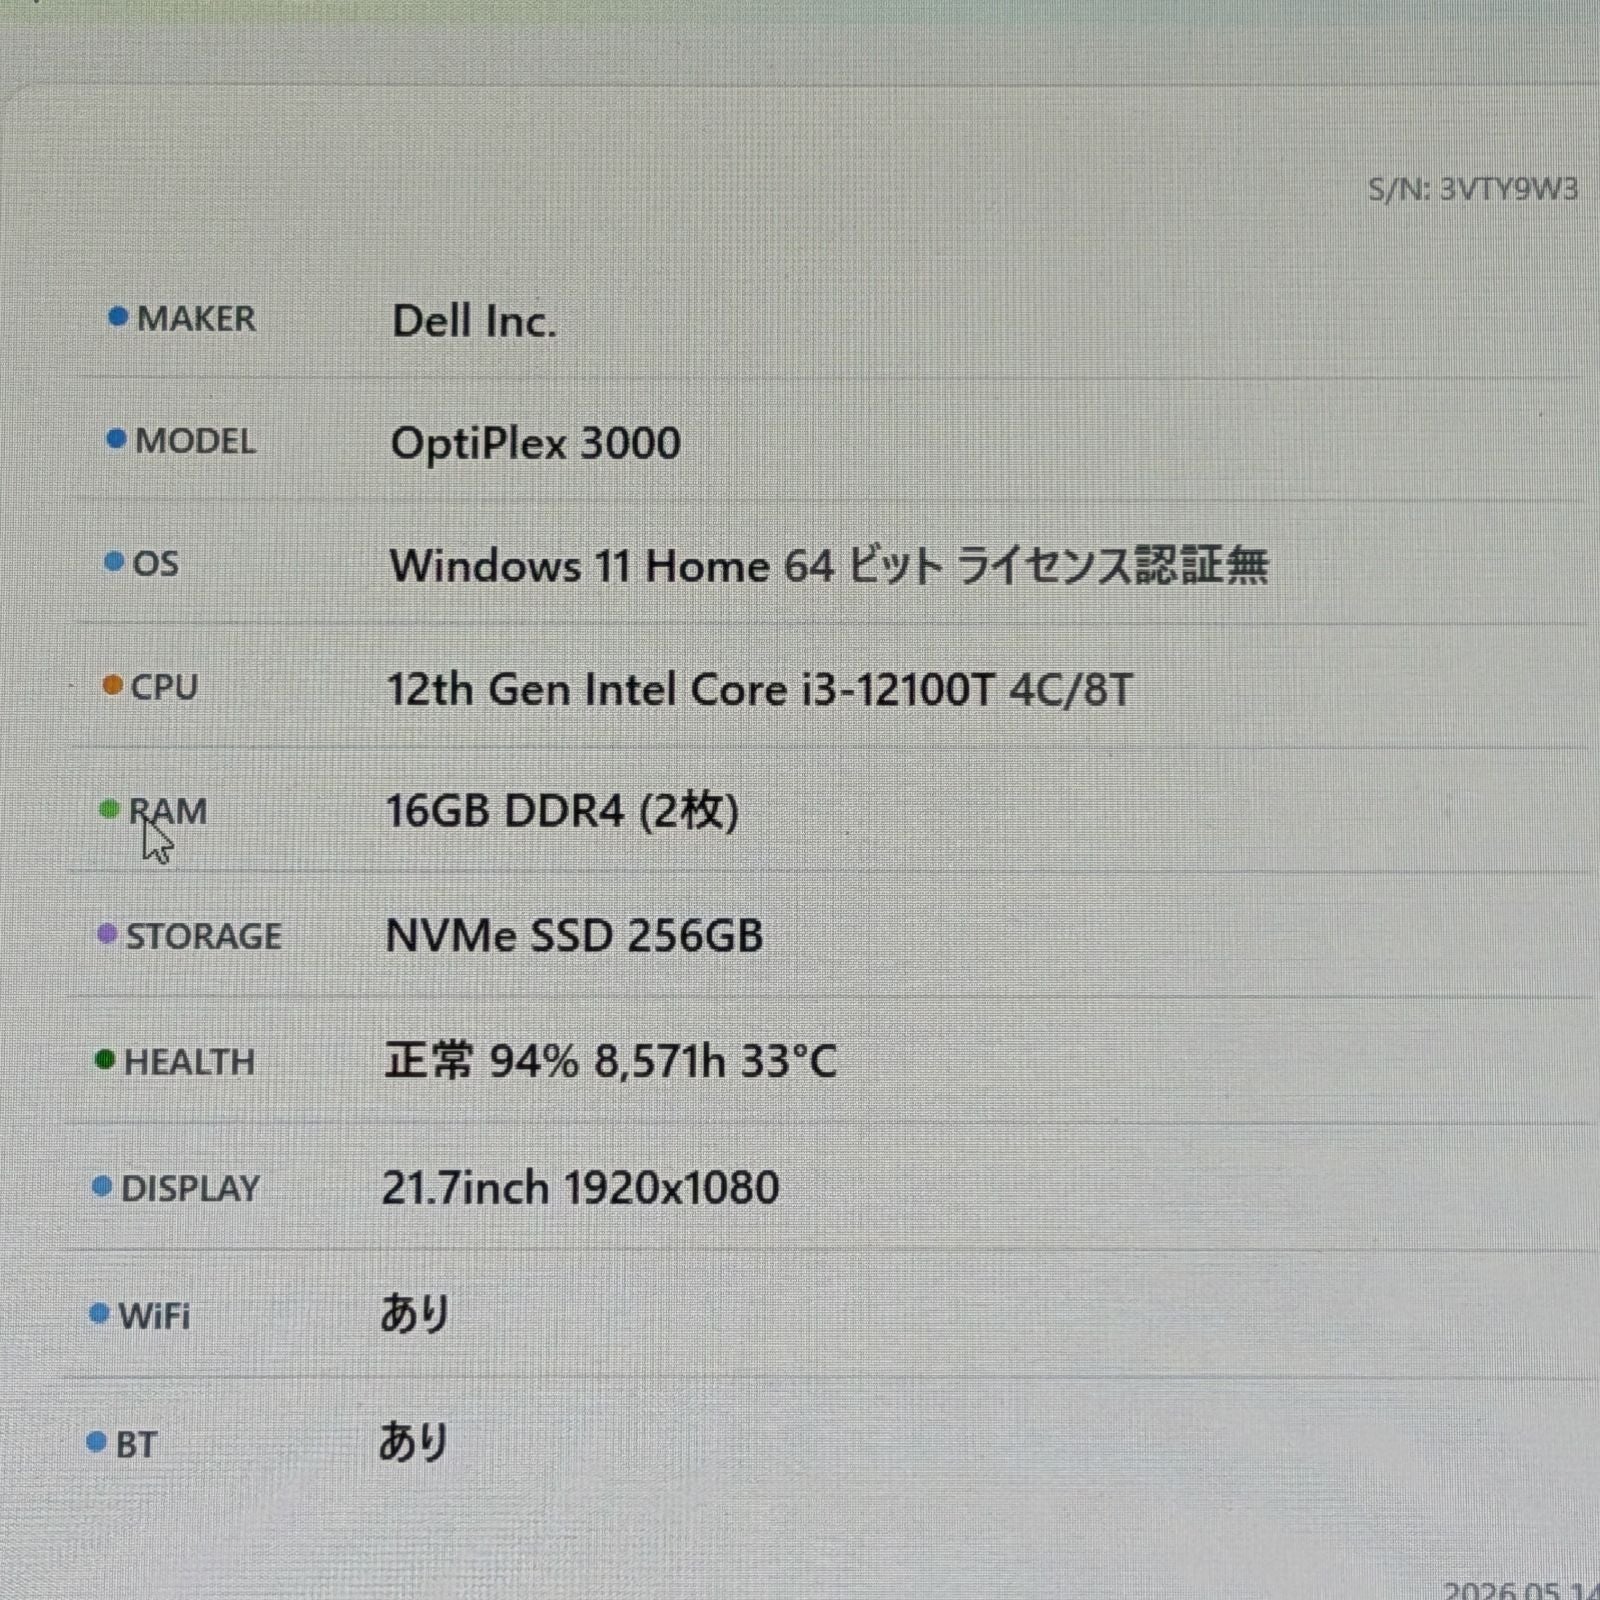Click the dark green dot beside HEALTH
This screenshot has height=1600, width=1600.
(105, 1059)
